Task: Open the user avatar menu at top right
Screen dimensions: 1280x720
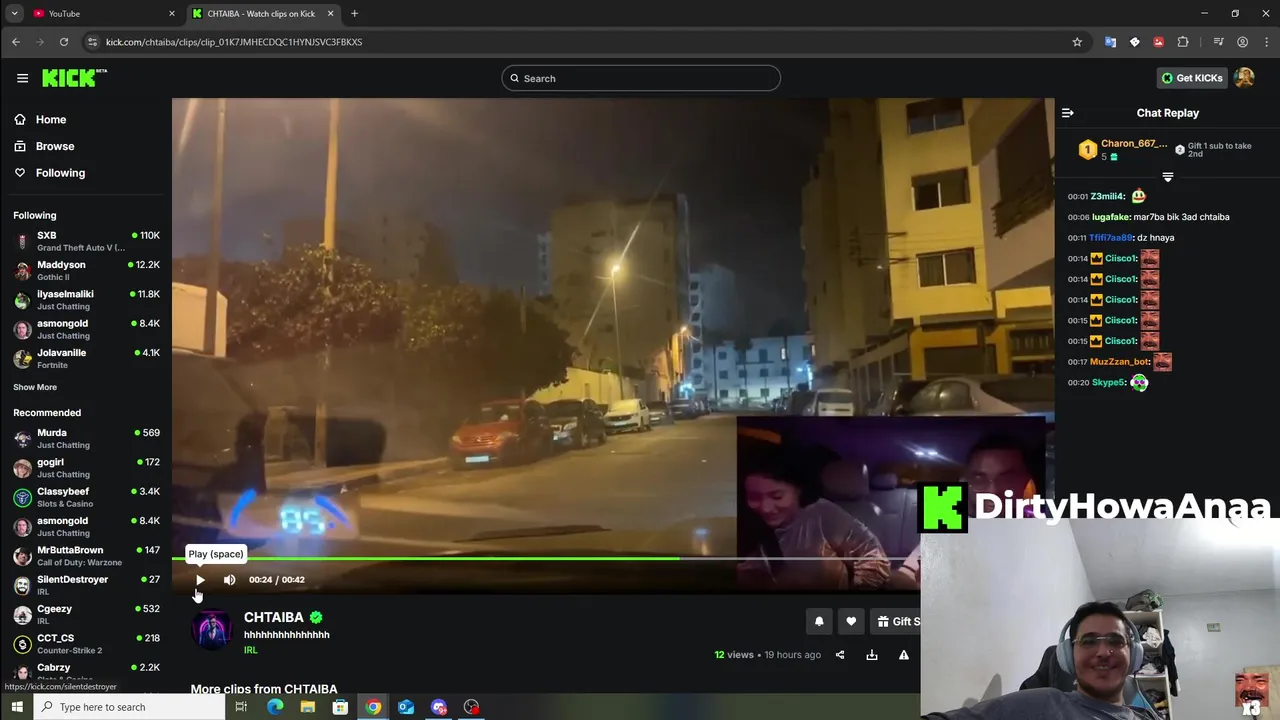Action: tap(1244, 78)
